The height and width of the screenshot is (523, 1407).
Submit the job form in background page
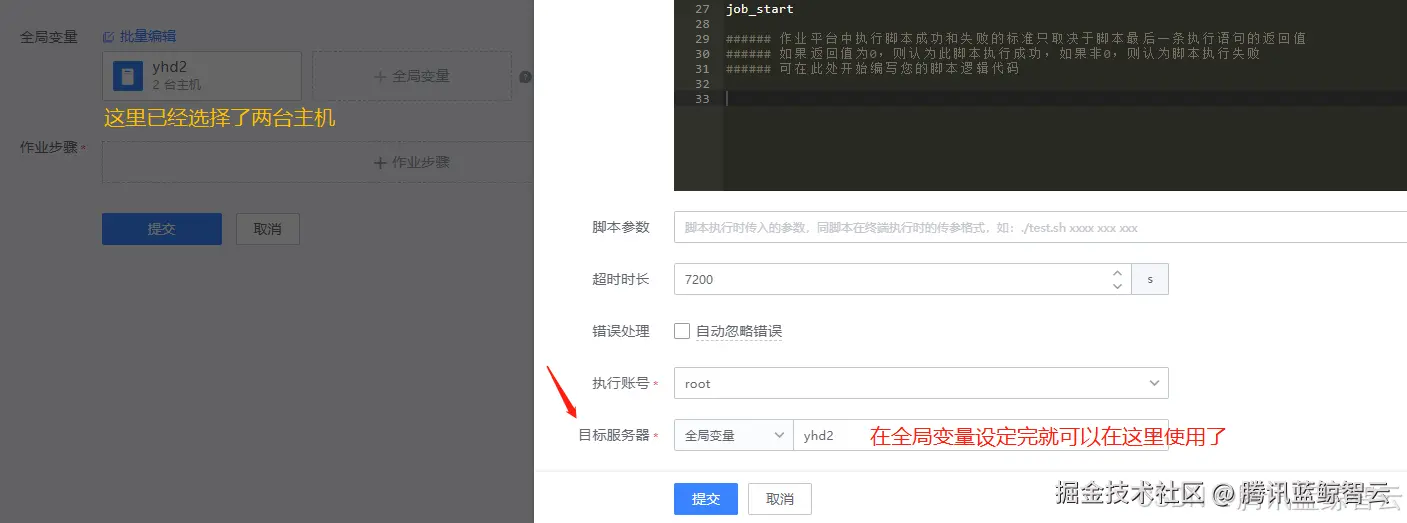162,229
